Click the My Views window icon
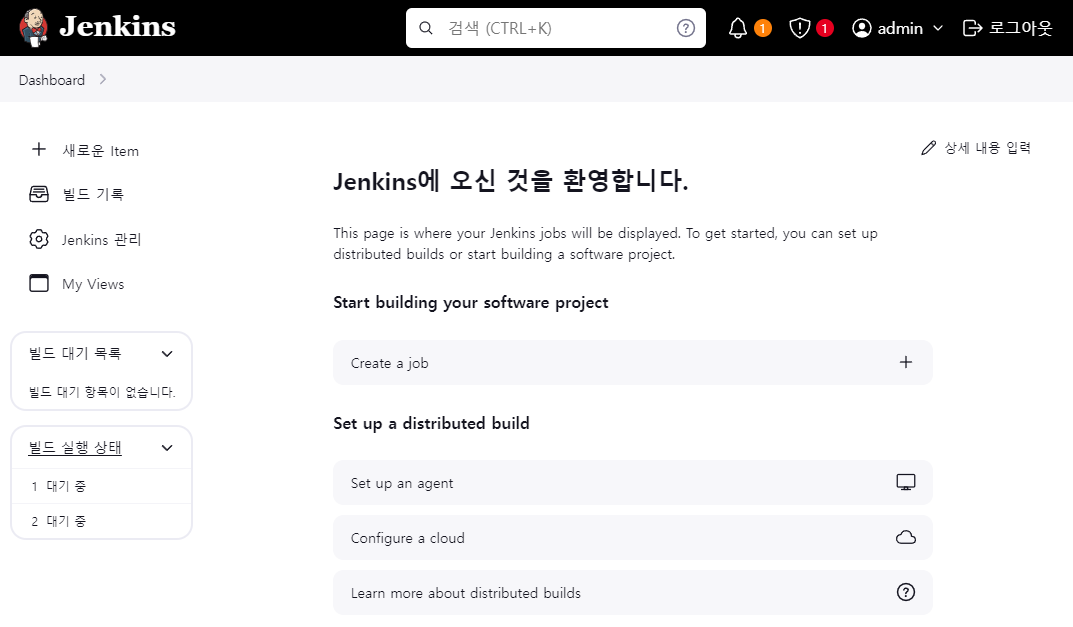Image resolution: width=1073 pixels, height=627 pixels. pos(39,283)
